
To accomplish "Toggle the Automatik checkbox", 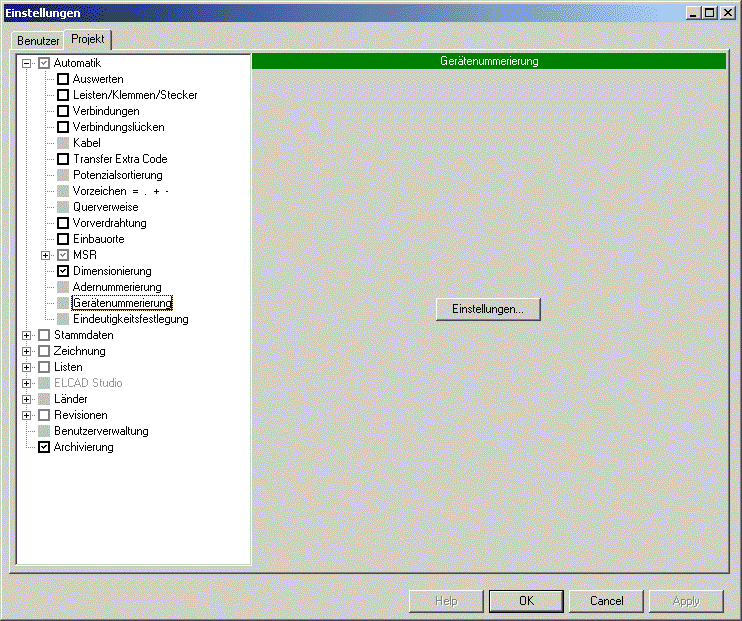I will [x=44, y=63].
